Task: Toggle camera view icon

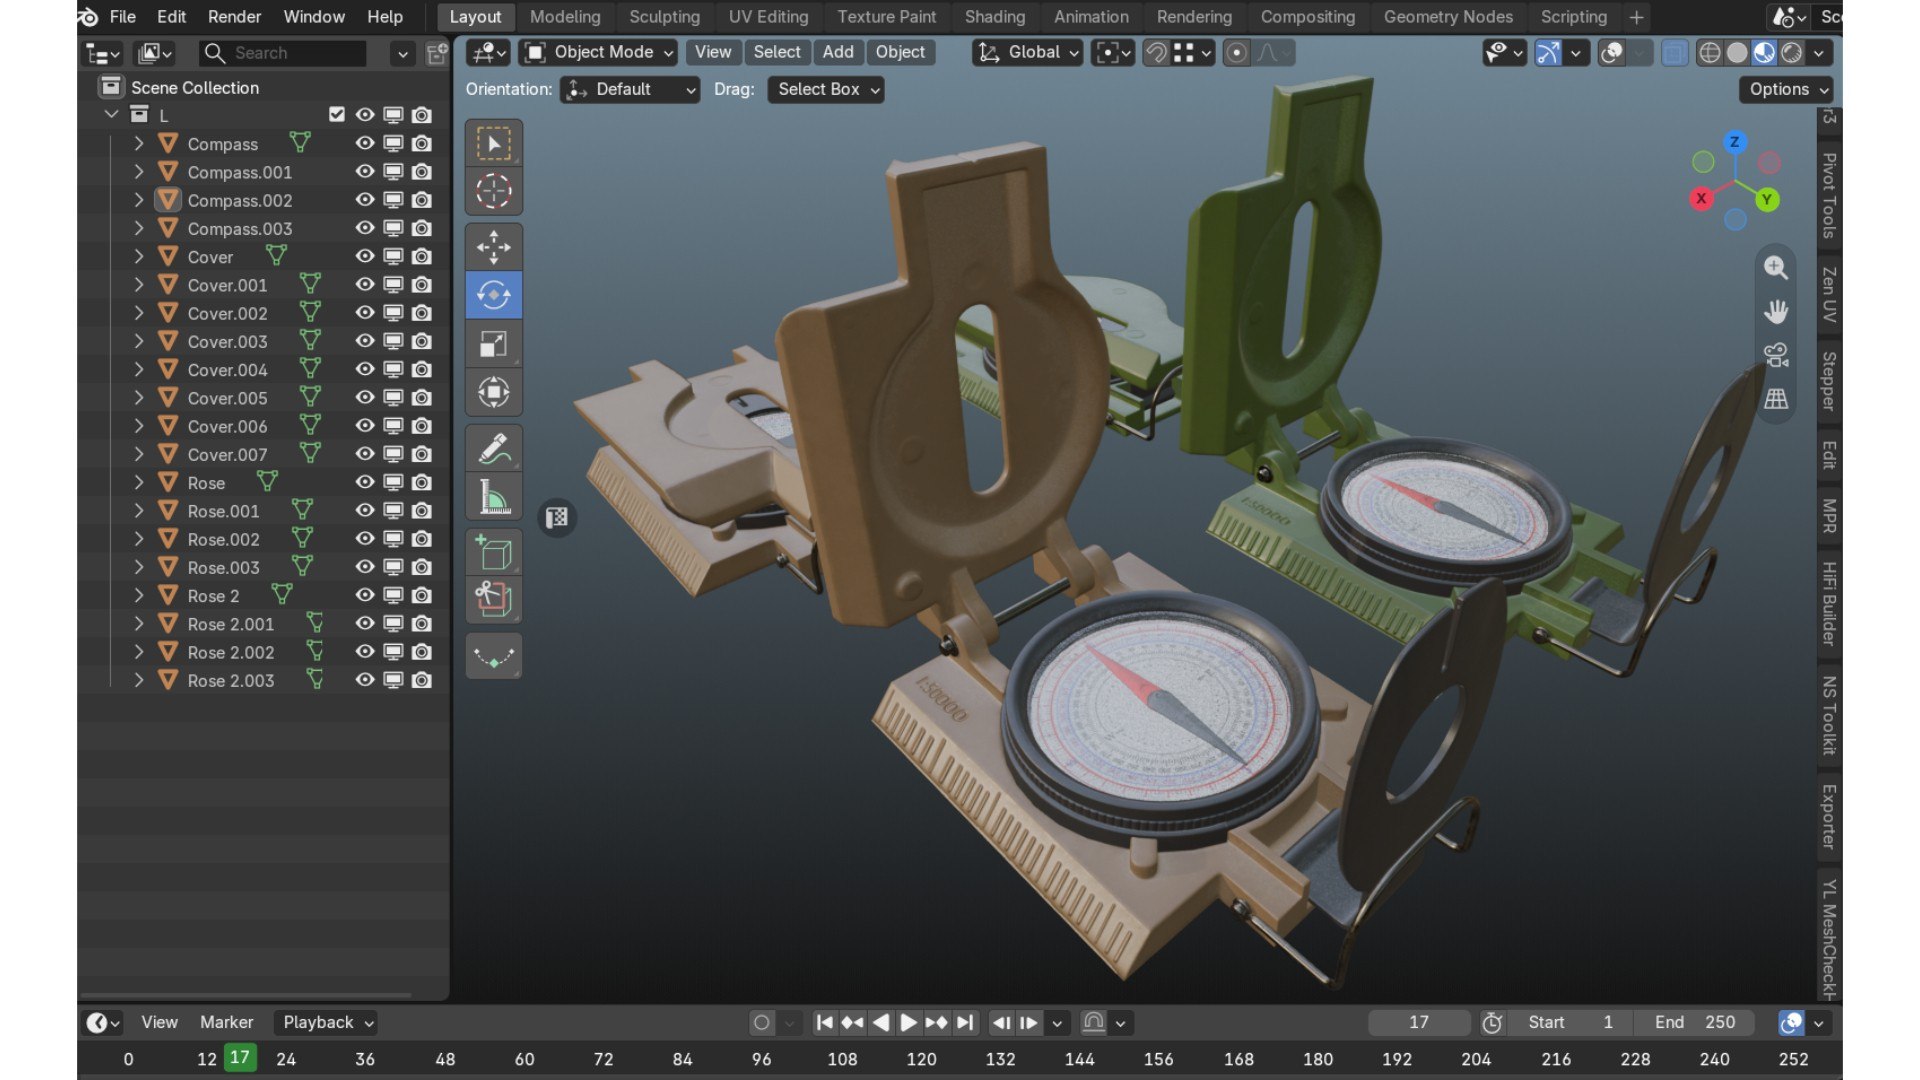Action: 1776,355
